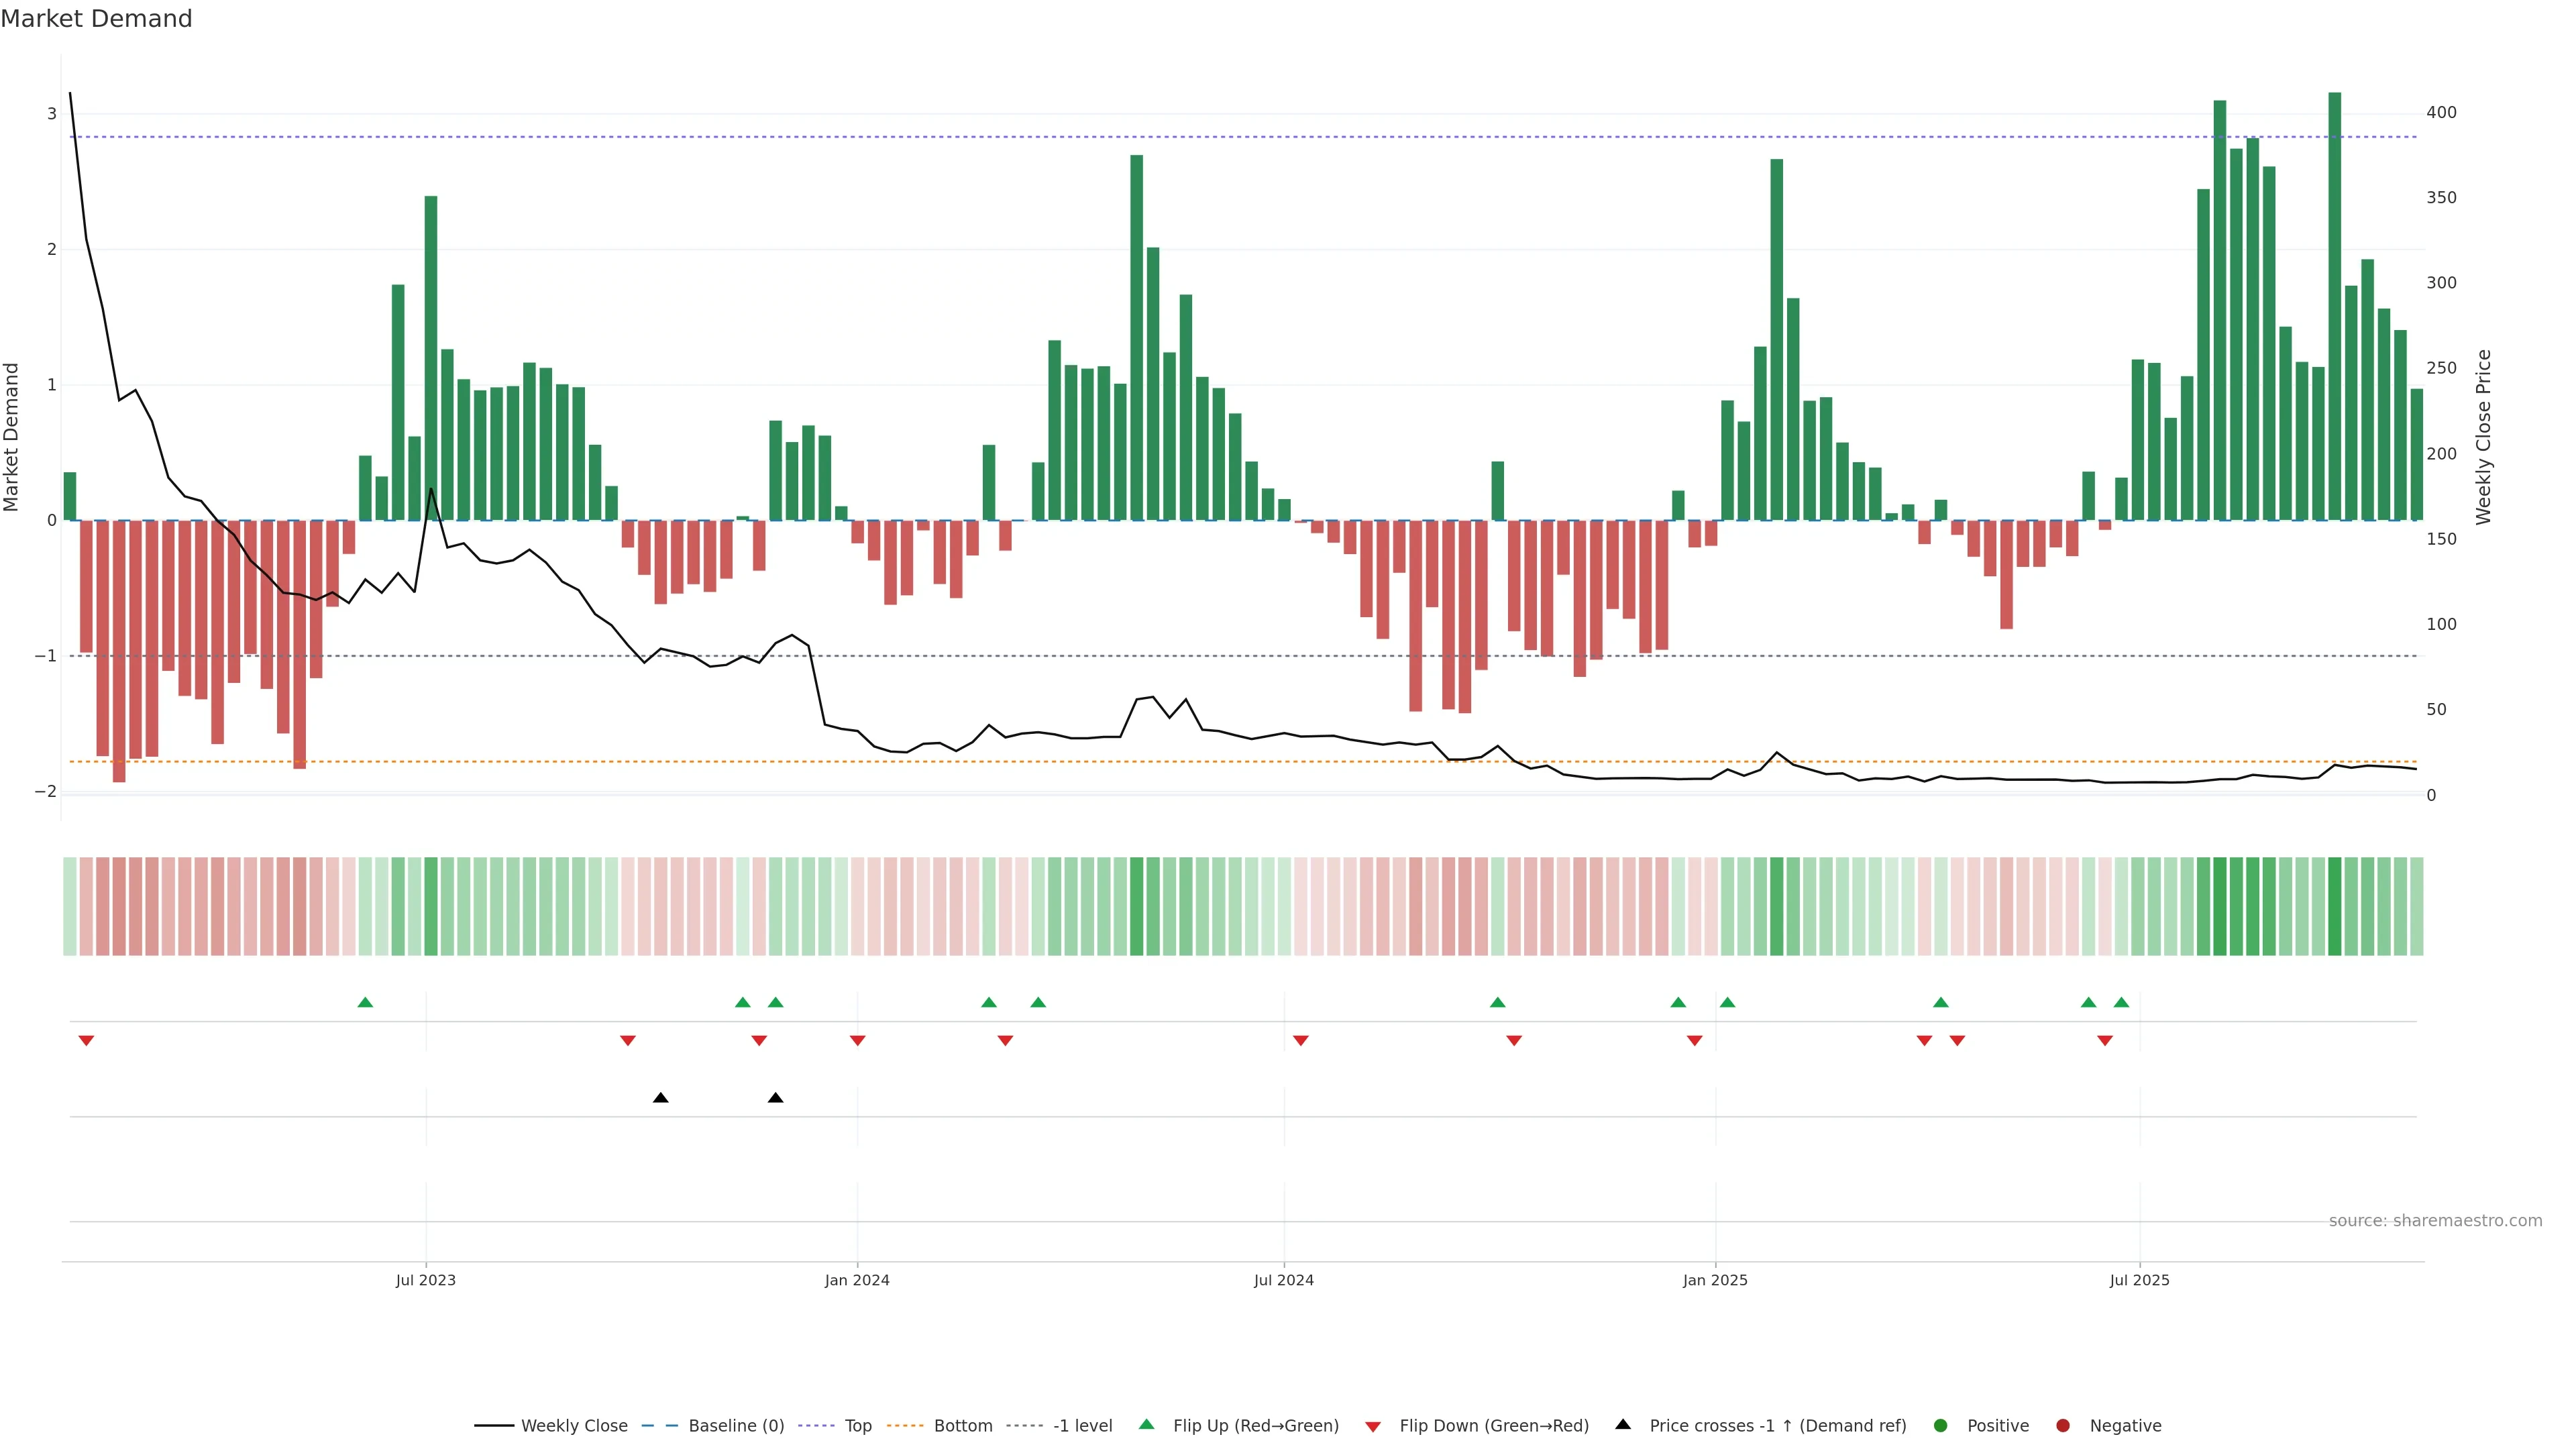Click the Jul 2025 x-axis label
The width and height of the screenshot is (2576, 1449).
click(x=2139, y=1281)
